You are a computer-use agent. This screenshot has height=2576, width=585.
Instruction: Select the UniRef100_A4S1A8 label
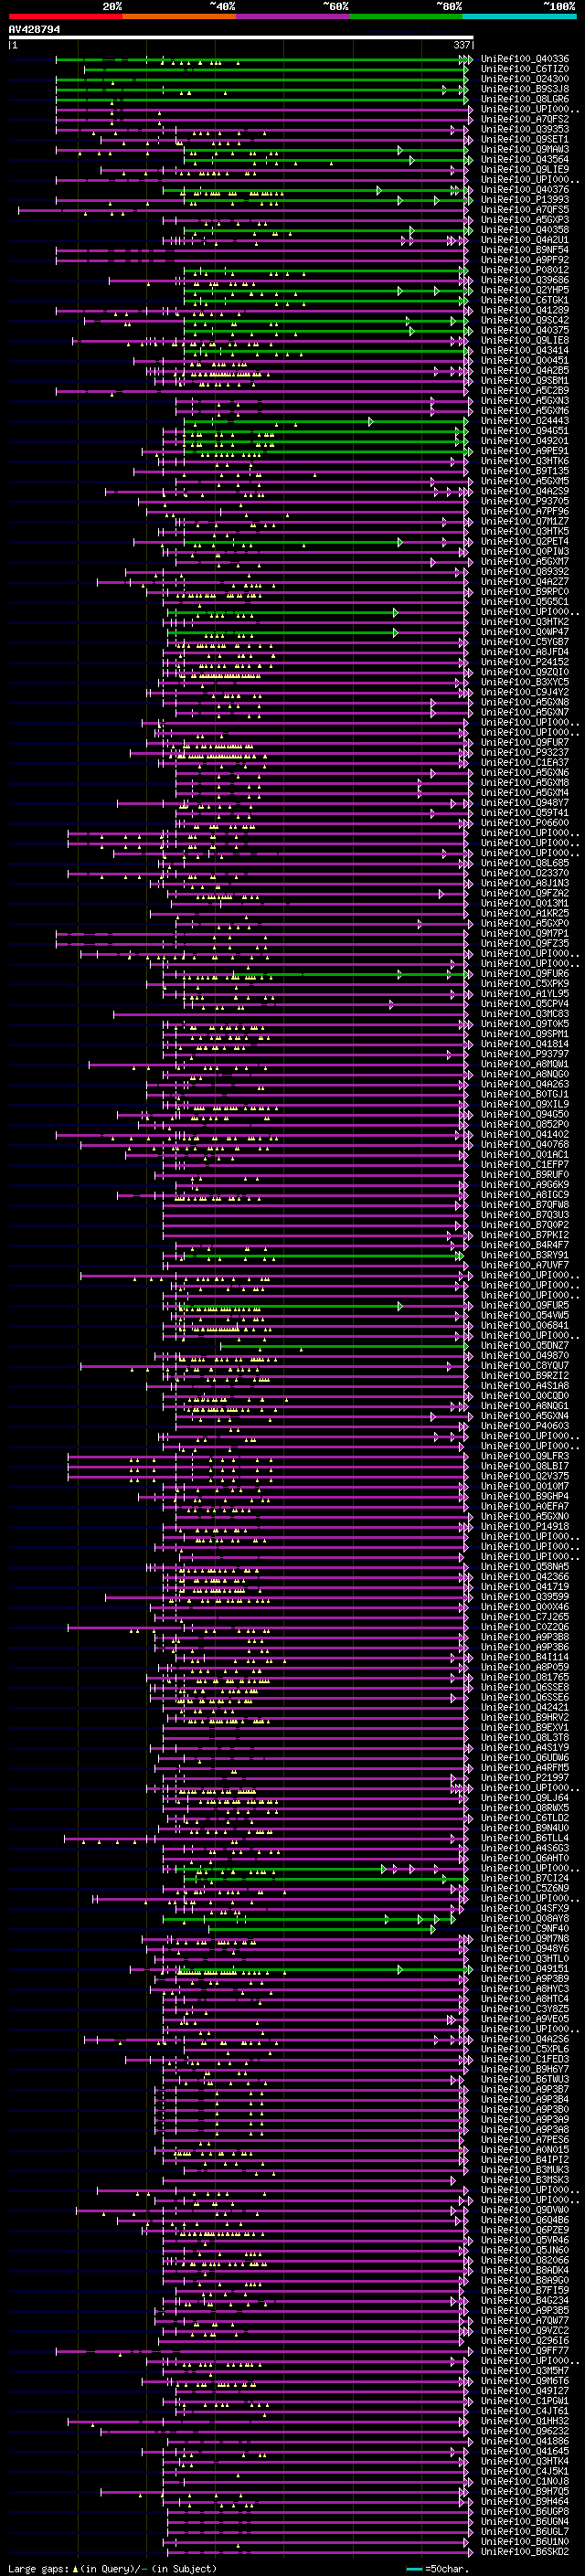click(525, 1386)
